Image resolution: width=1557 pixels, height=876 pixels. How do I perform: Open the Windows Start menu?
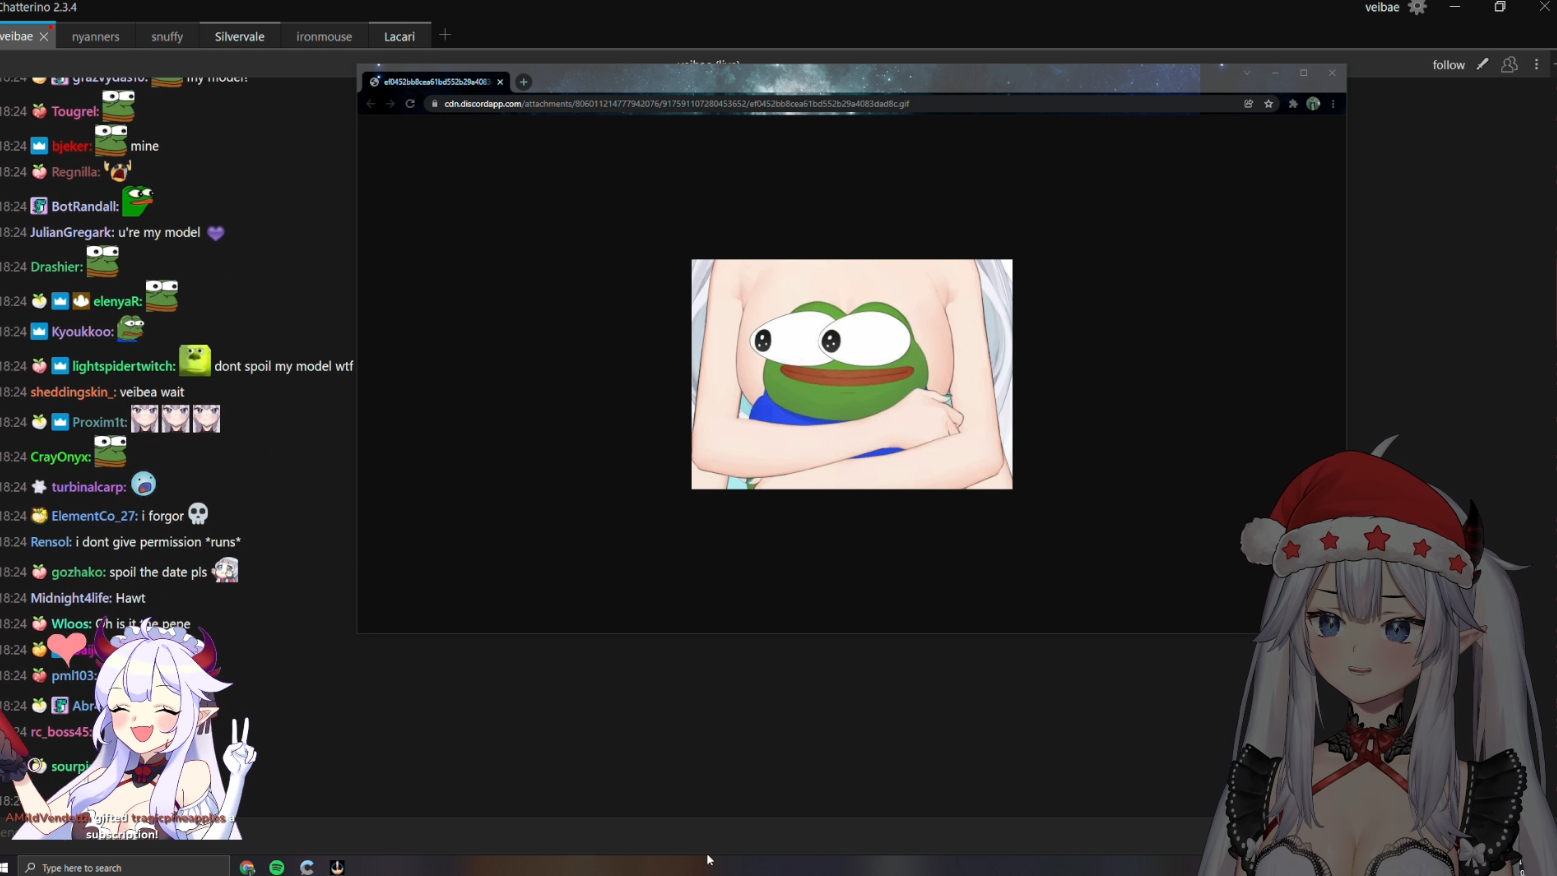[4, 867]
